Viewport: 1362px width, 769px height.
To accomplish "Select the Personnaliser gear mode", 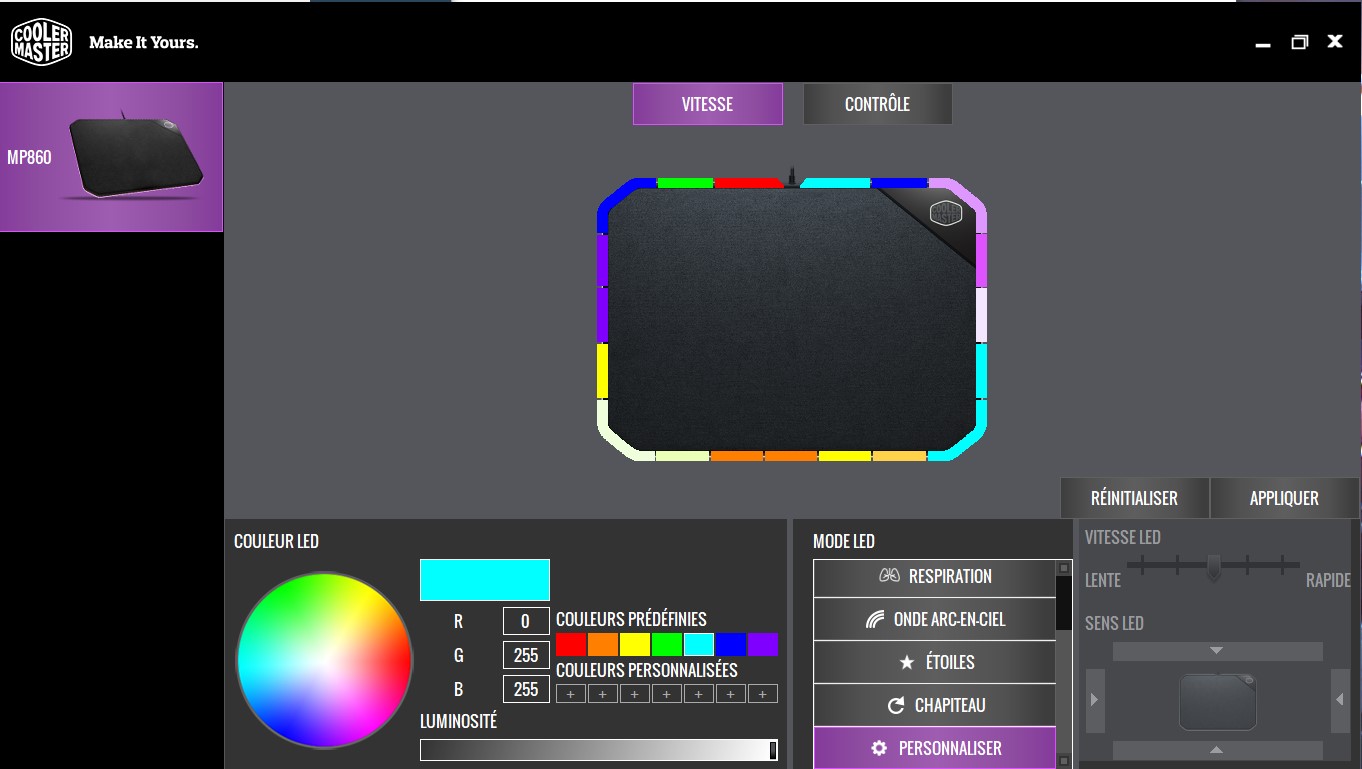I will tap(934, 748).
